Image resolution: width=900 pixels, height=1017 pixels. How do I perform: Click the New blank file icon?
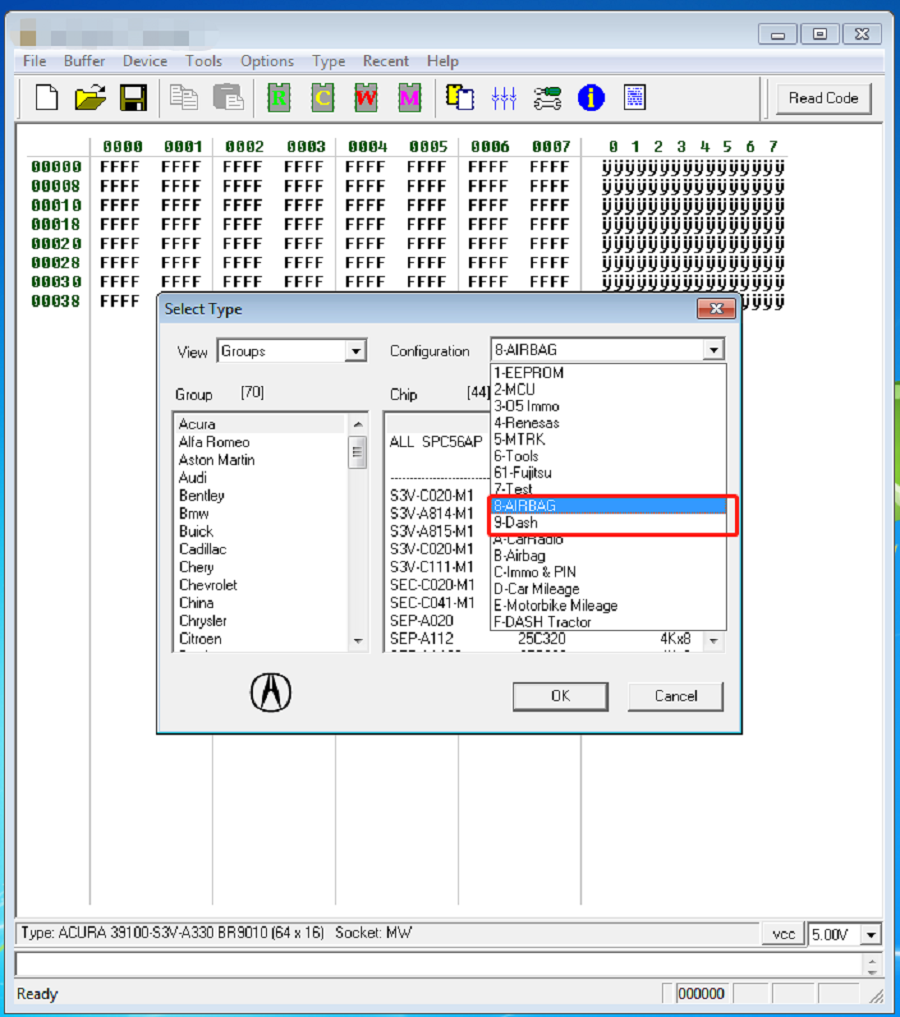(x=46, y=98)
